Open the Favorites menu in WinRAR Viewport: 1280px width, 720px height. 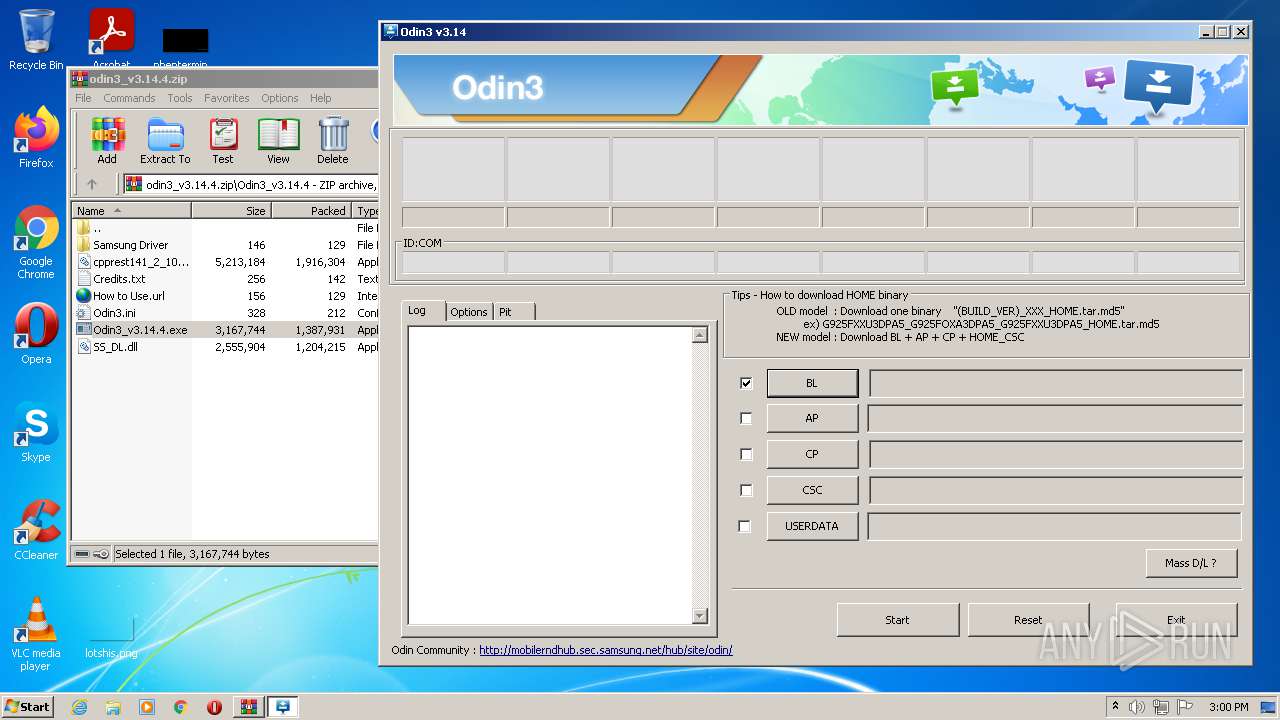[227, 98]
